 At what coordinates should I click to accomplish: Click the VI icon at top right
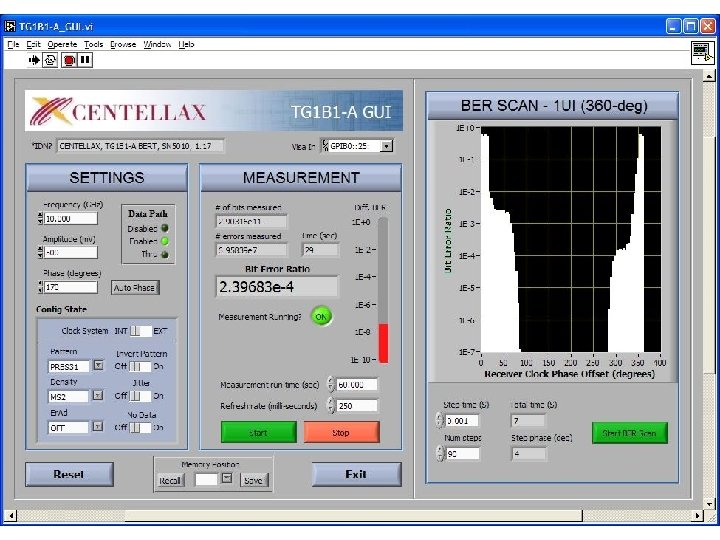(x=703, y=53)
